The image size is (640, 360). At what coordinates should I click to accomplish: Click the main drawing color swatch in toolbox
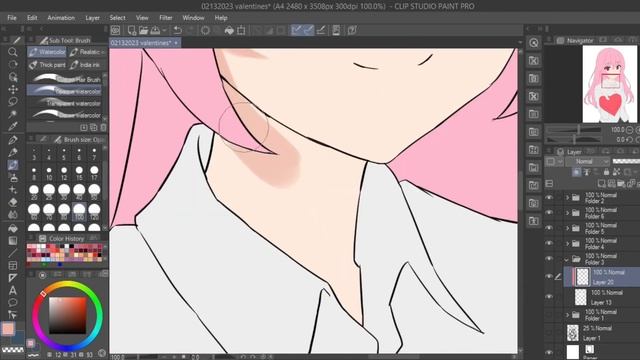(8, 329)
